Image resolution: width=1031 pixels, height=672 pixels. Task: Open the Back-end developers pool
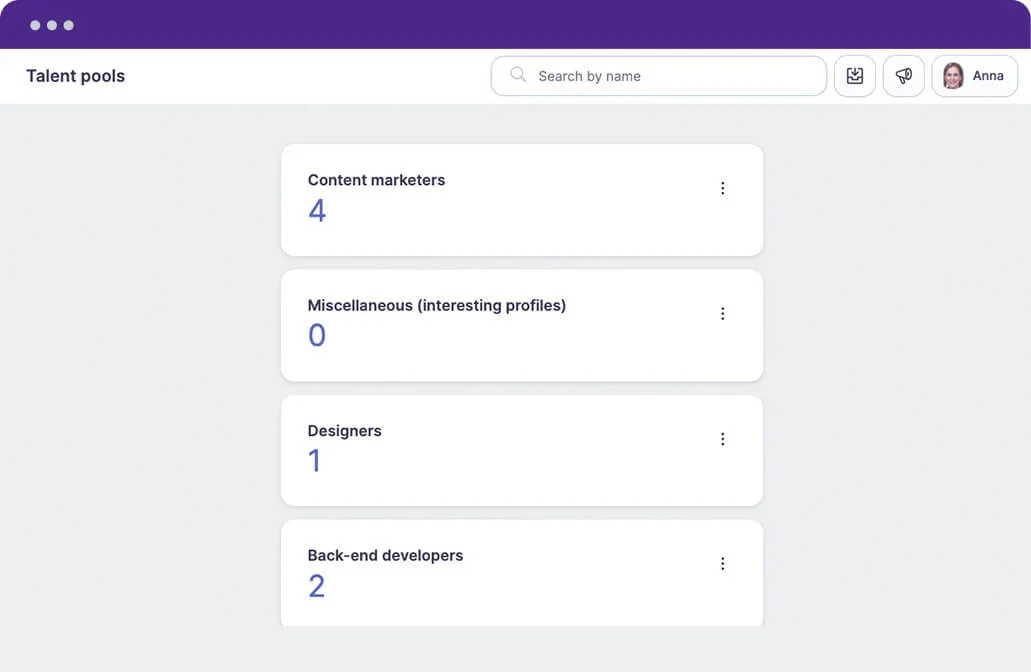(385, 555)
